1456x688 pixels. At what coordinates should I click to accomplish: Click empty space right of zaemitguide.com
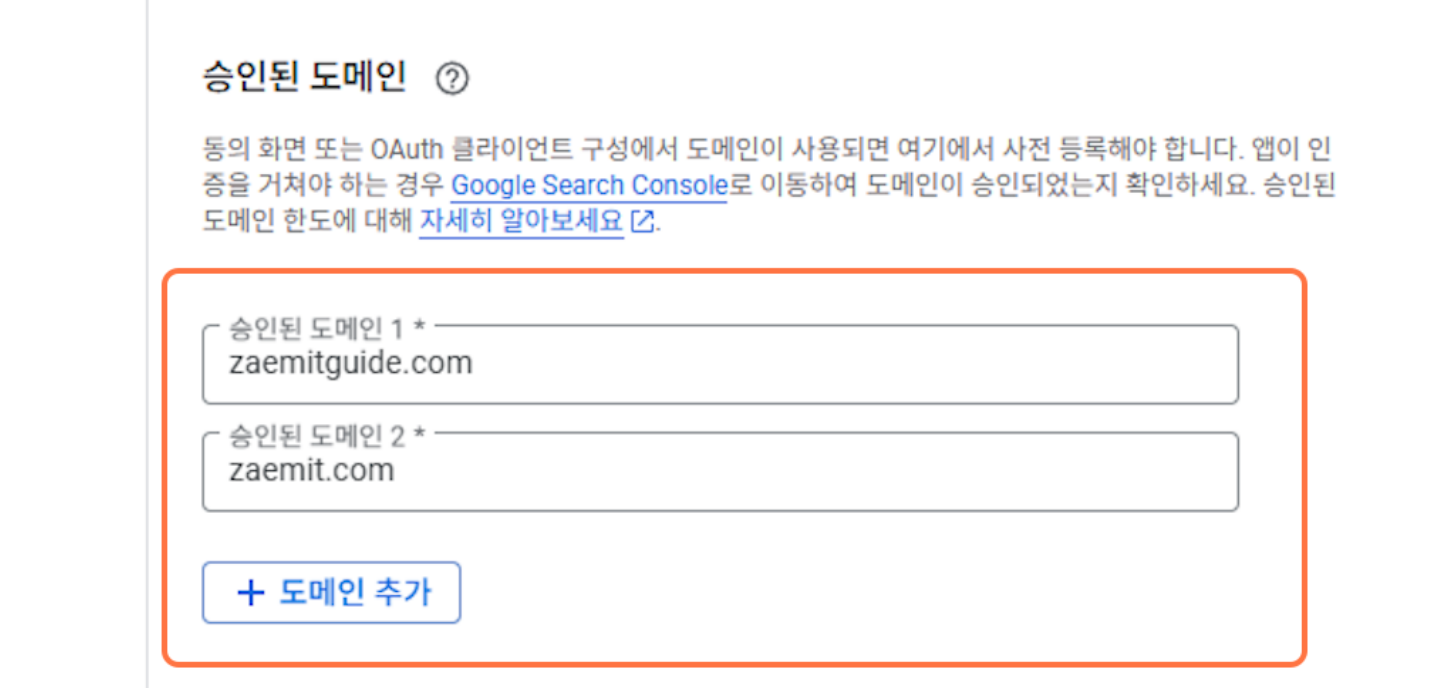(x=850, y=364)
